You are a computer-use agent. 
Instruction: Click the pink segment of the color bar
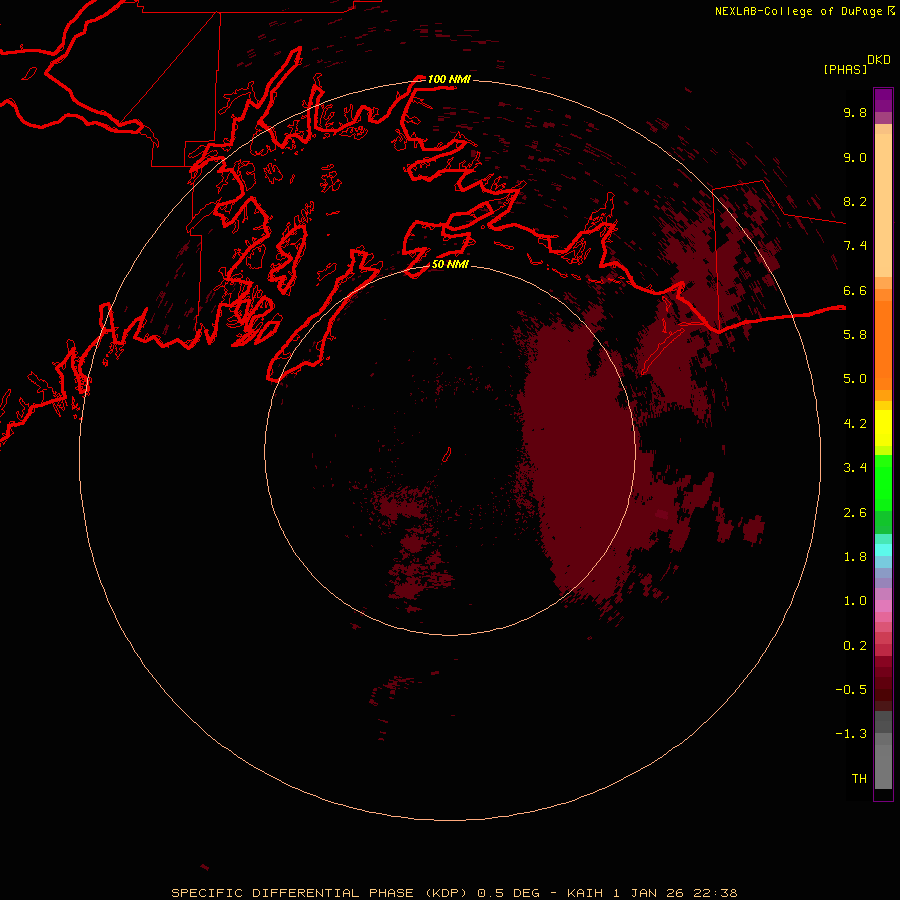tap(883, 606)
